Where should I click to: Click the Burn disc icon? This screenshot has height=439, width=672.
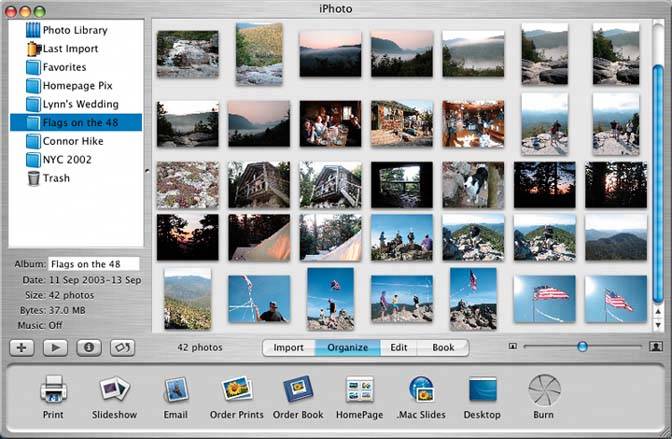coord(544,390)
